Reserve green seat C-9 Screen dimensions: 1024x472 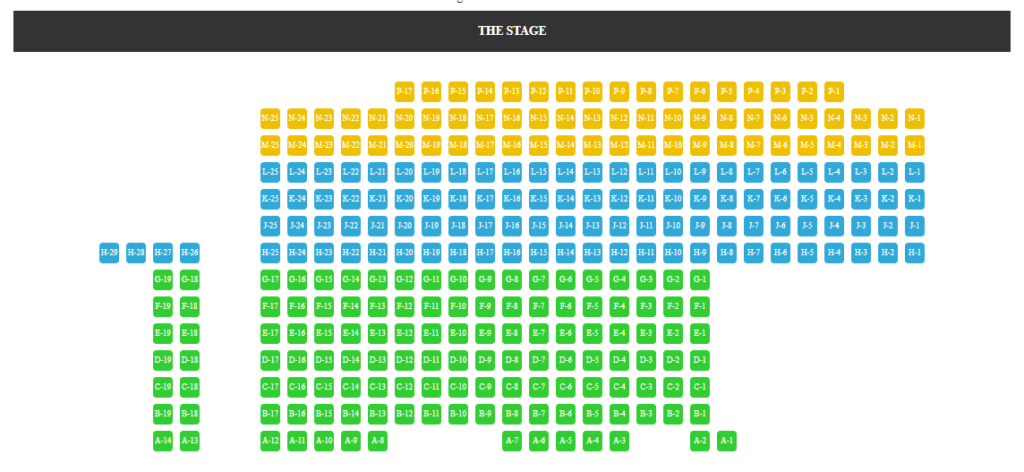tap(485, 386)
